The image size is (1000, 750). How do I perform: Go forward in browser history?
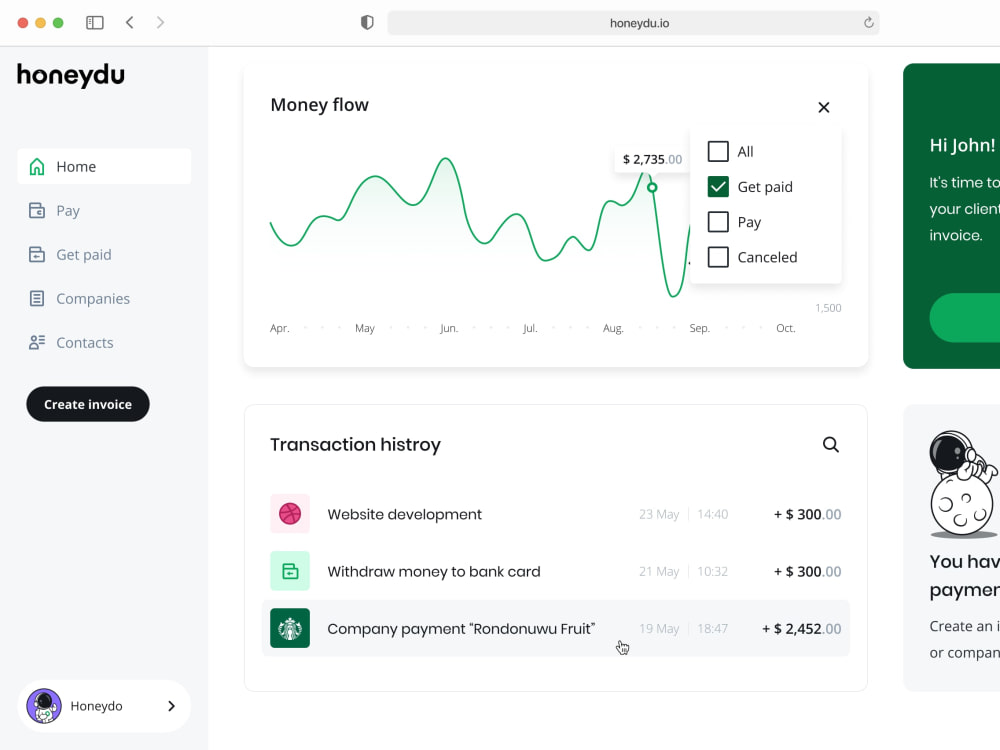(x=160, y=23)
